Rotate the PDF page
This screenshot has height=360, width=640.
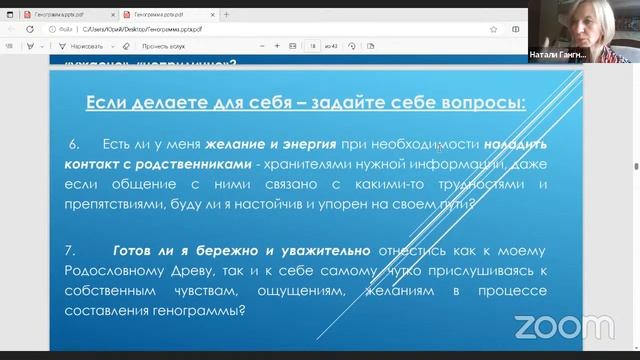(352, 46)
